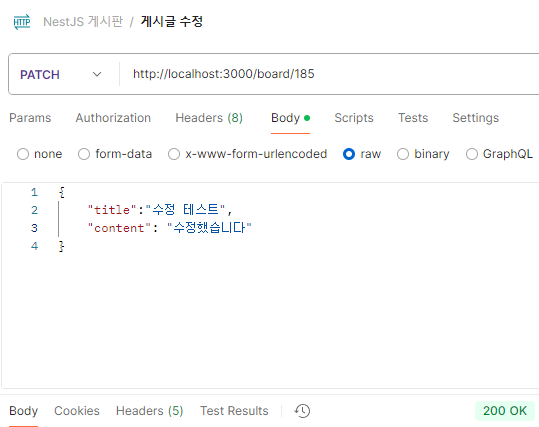
Task: Open the Params tab
Action: (x=30, y=118)
